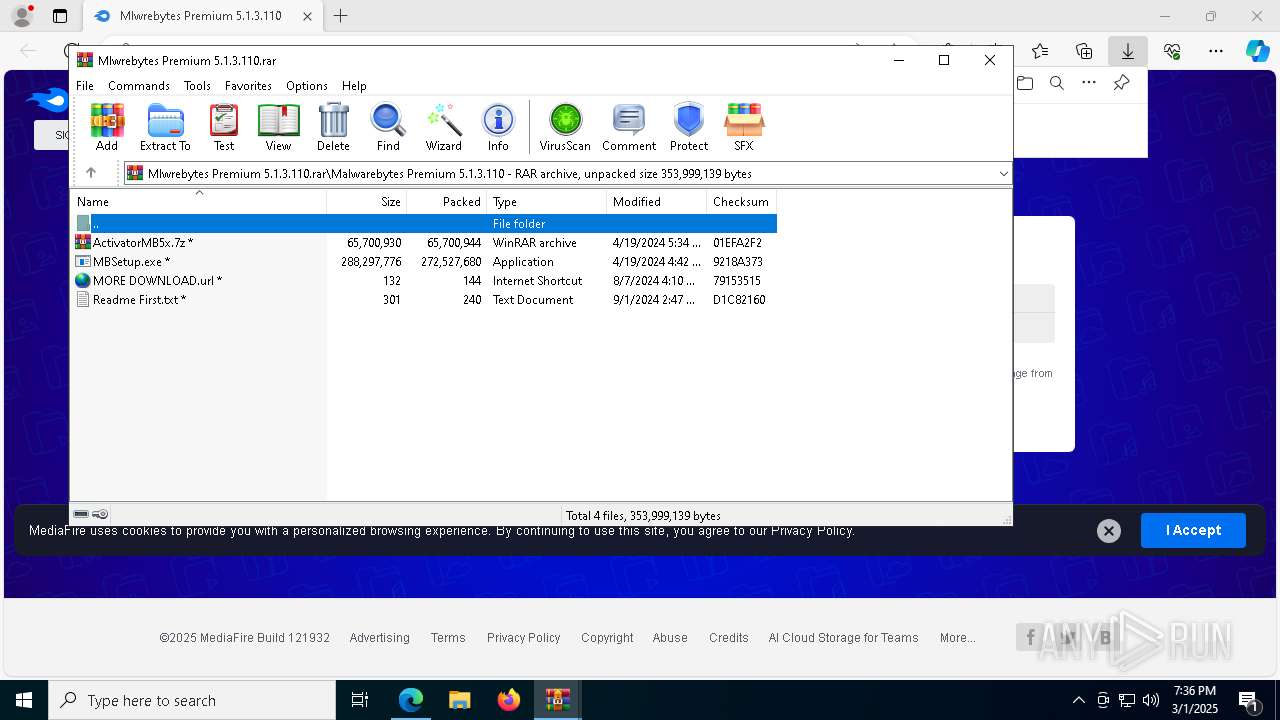Open the View toolbar icon
The width and height of the screenshot is (1280, 720).
[x=278, y=127]
